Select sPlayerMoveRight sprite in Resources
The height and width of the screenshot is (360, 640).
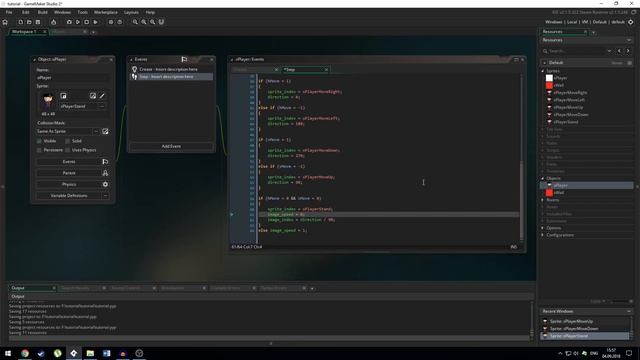click(570, 93)
